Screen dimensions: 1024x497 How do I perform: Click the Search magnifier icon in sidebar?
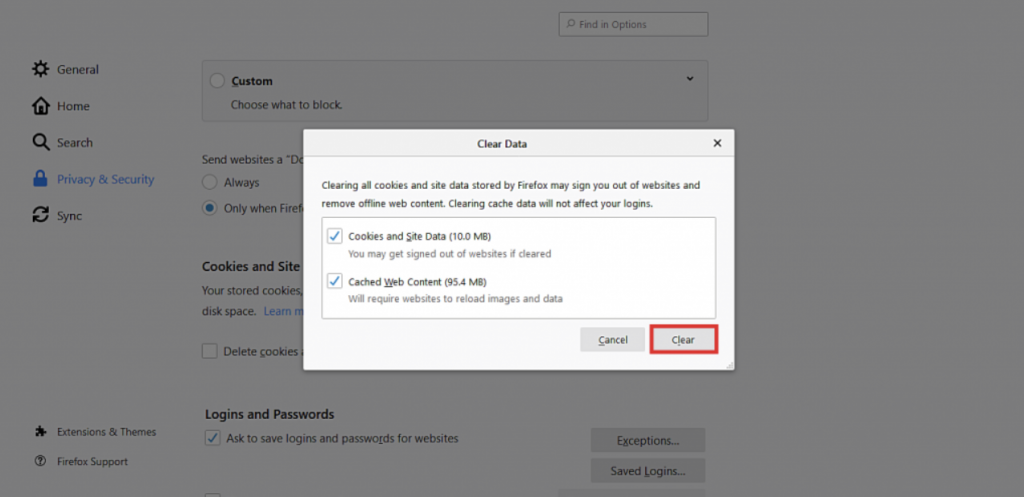coord(40,142)
